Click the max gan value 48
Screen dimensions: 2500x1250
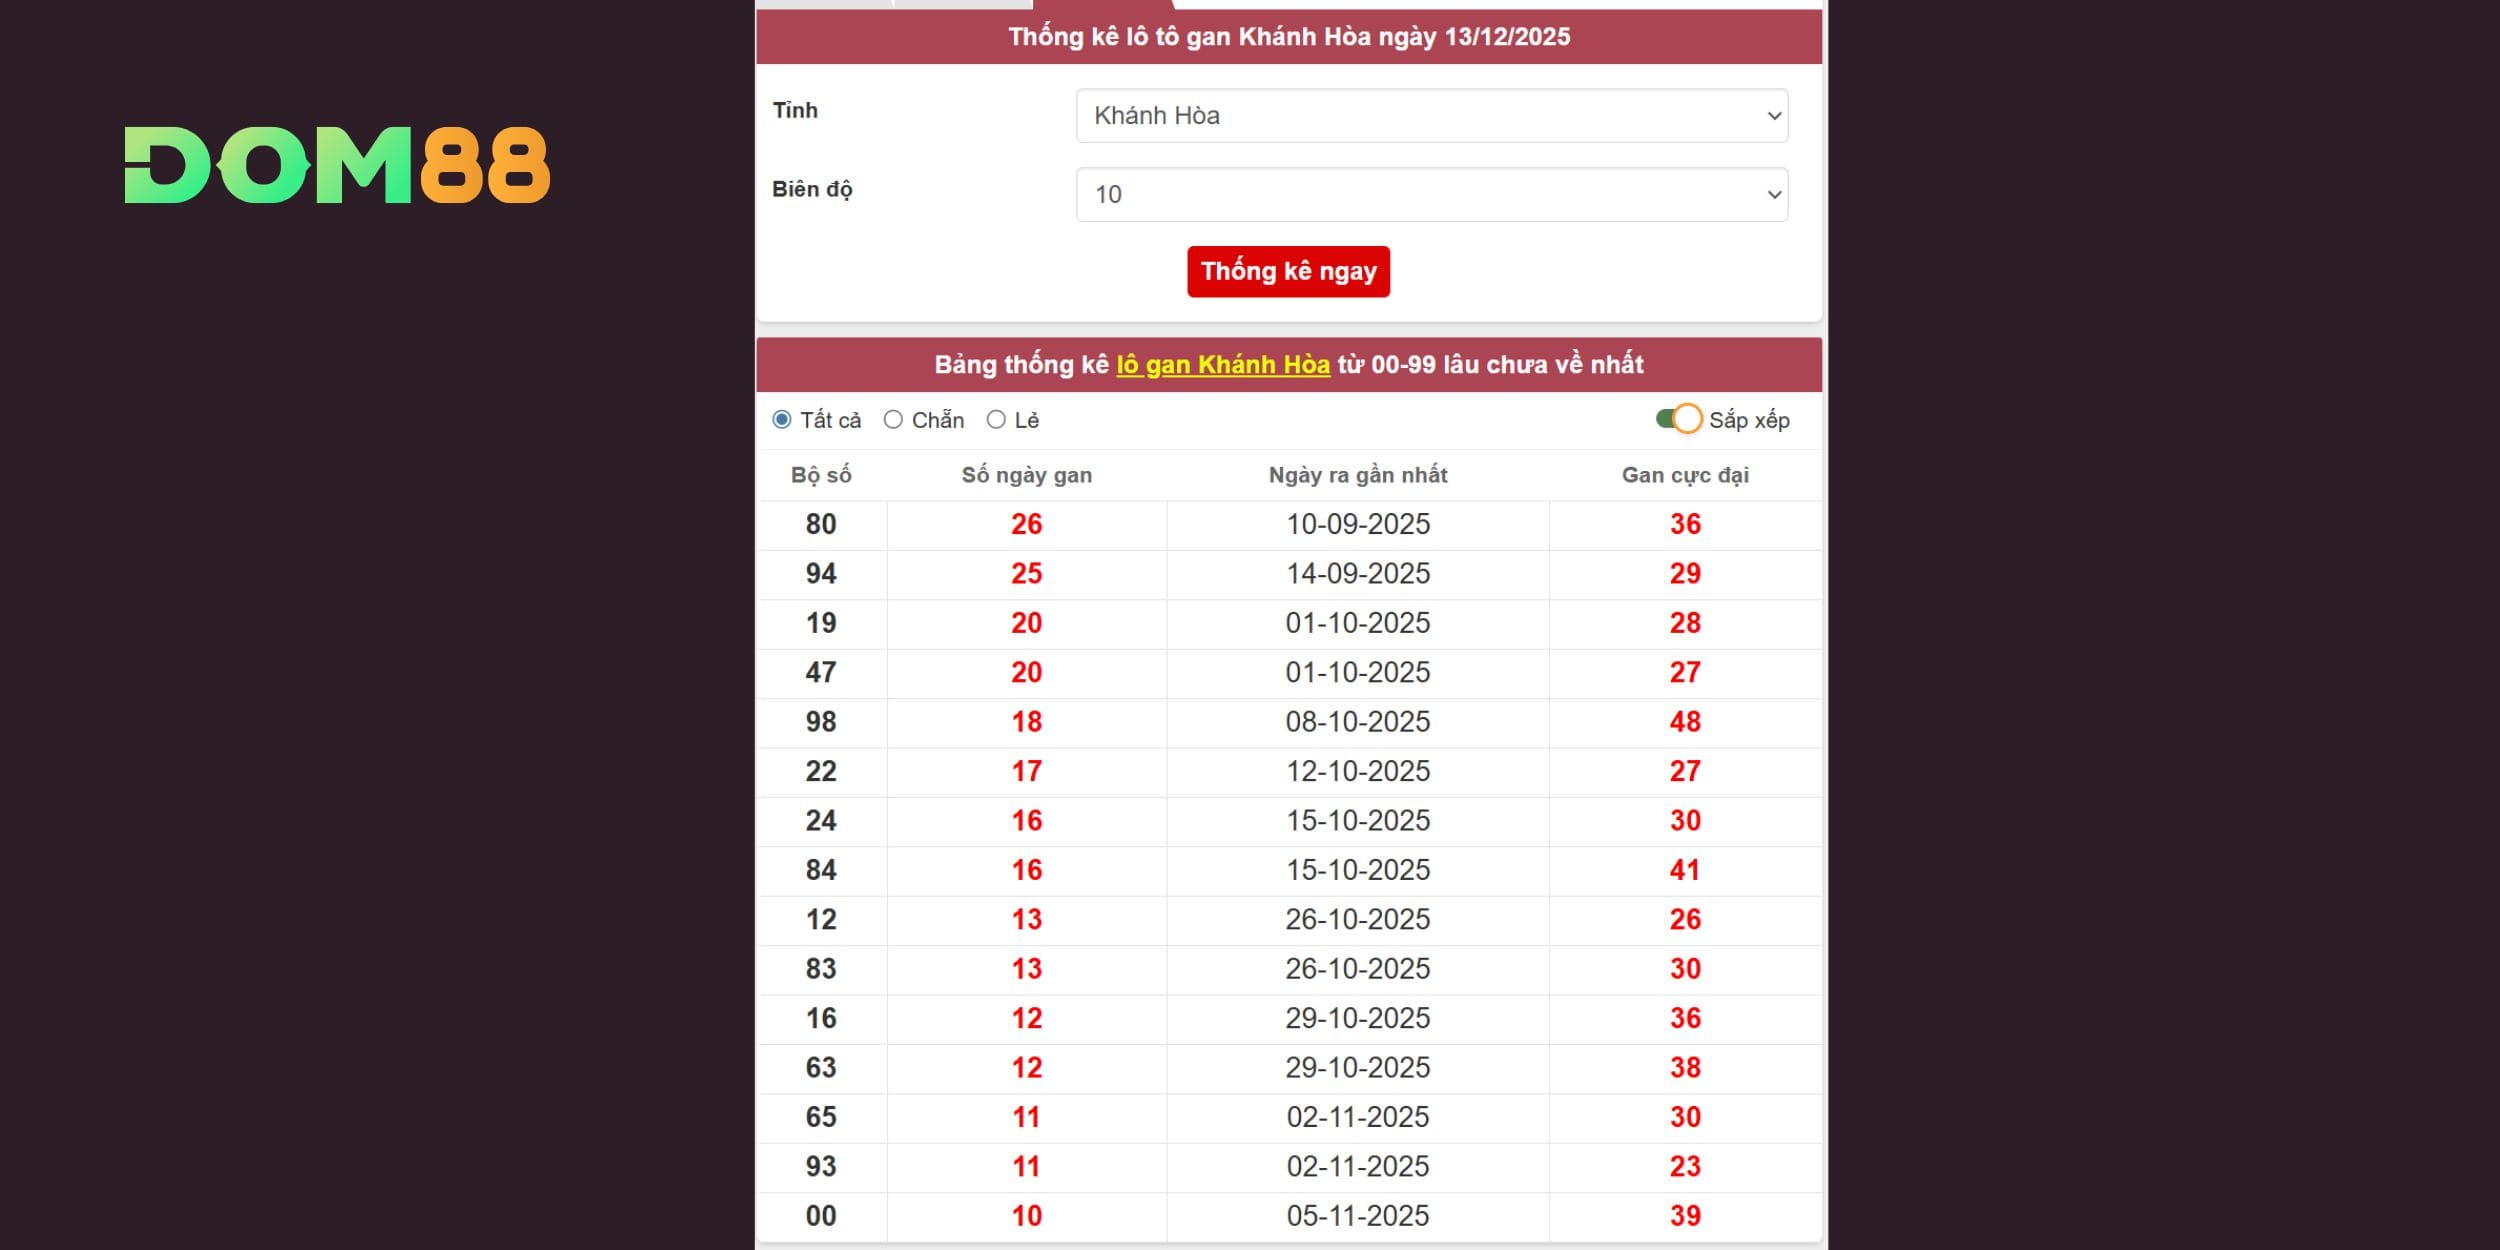(x=1684, y=722)
